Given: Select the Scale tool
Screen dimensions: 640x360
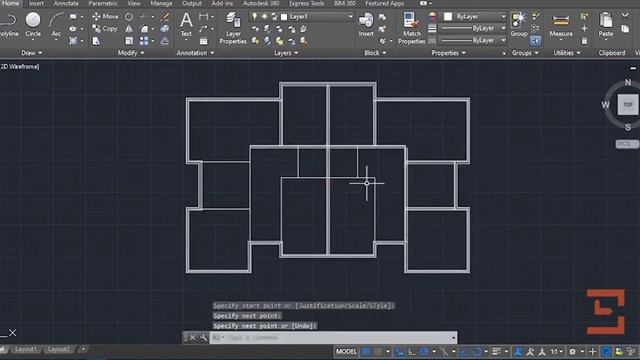Looking at the screenshot, I should pyautogui.click(x=129, y=41).
